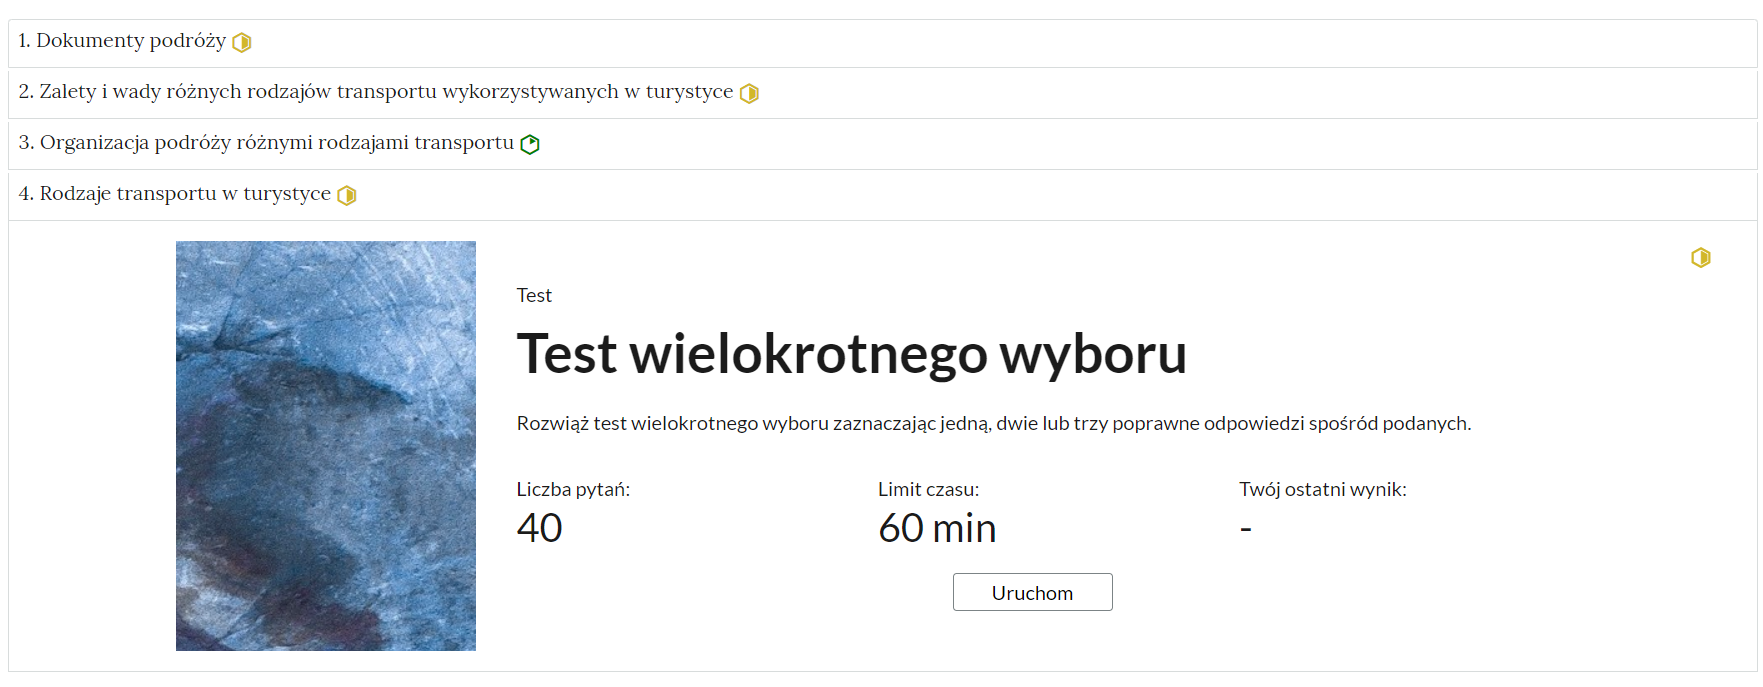Expand section 1. Dokumenty podróży
Viewport: 1763px width, 687px height.
882,43
